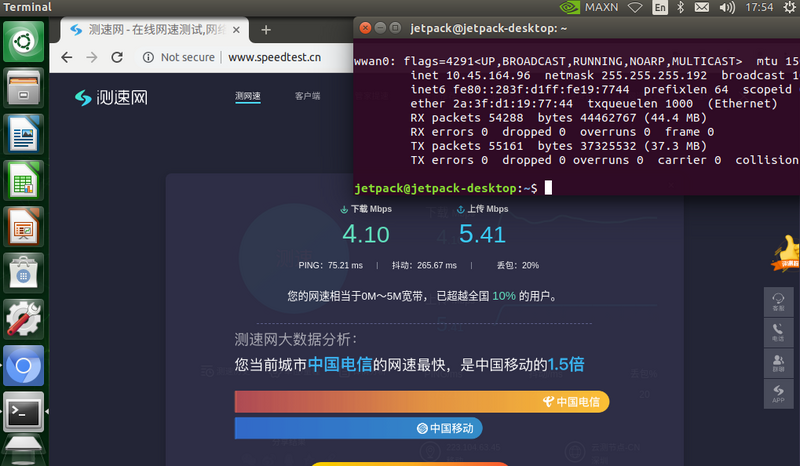The width and height of the screenshot is (800, 466).
Task: Click APP download sidebar icon
Action: click(779, 394)
